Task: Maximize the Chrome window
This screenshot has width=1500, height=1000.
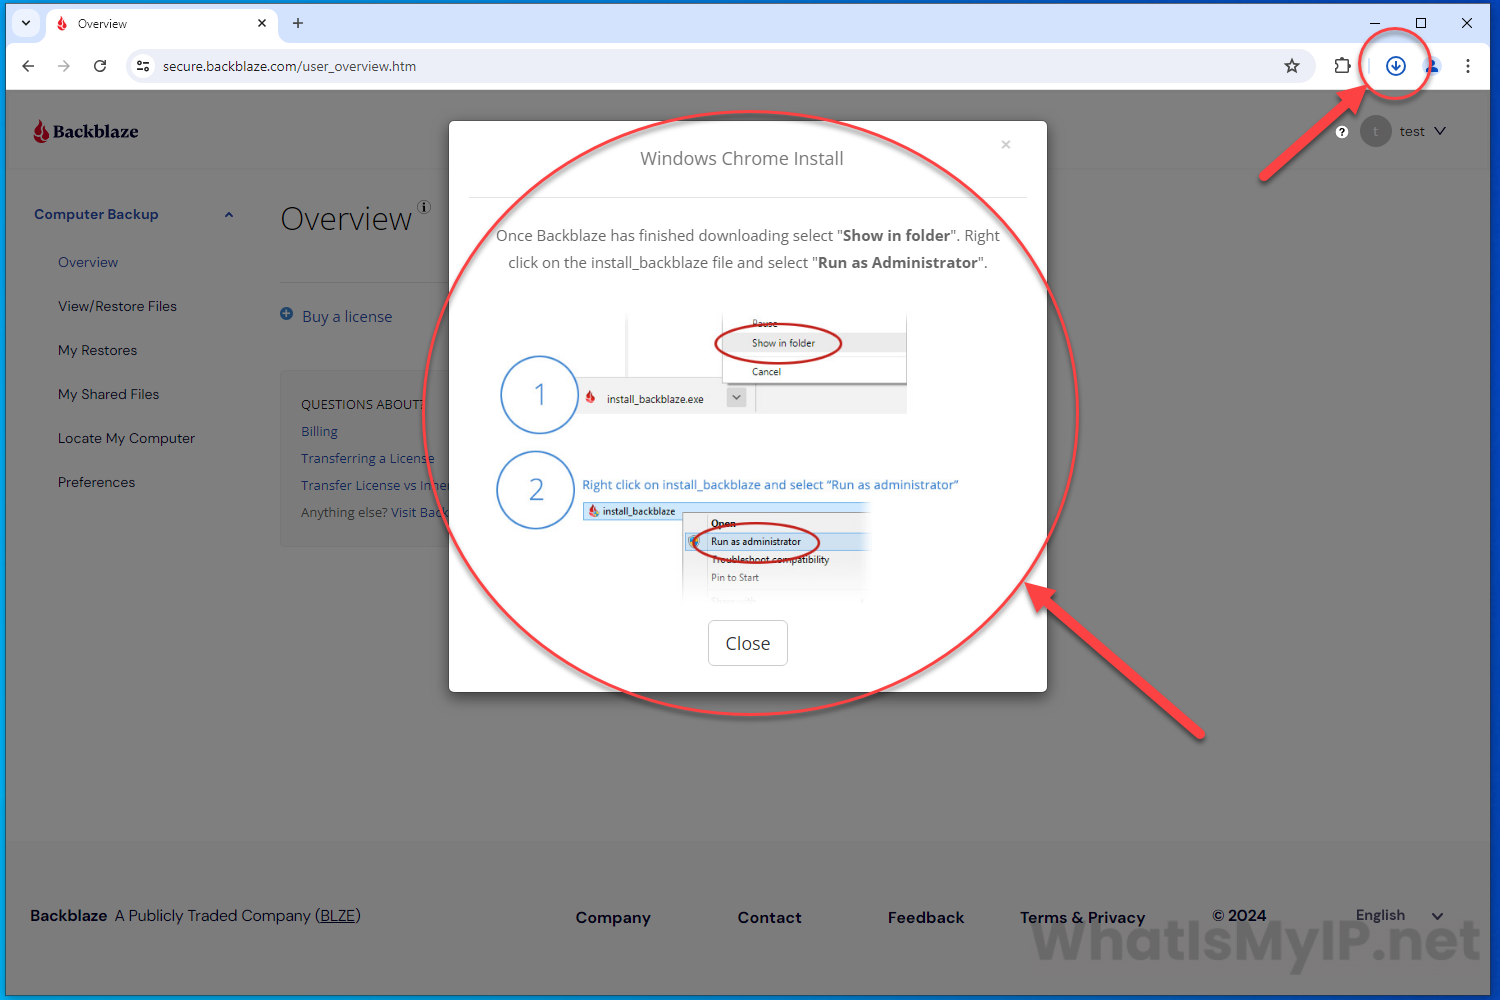Action: point(1421,23)
